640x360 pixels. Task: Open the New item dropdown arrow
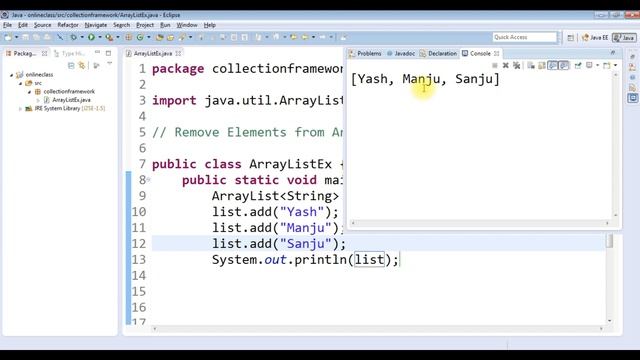click(16, 37)
